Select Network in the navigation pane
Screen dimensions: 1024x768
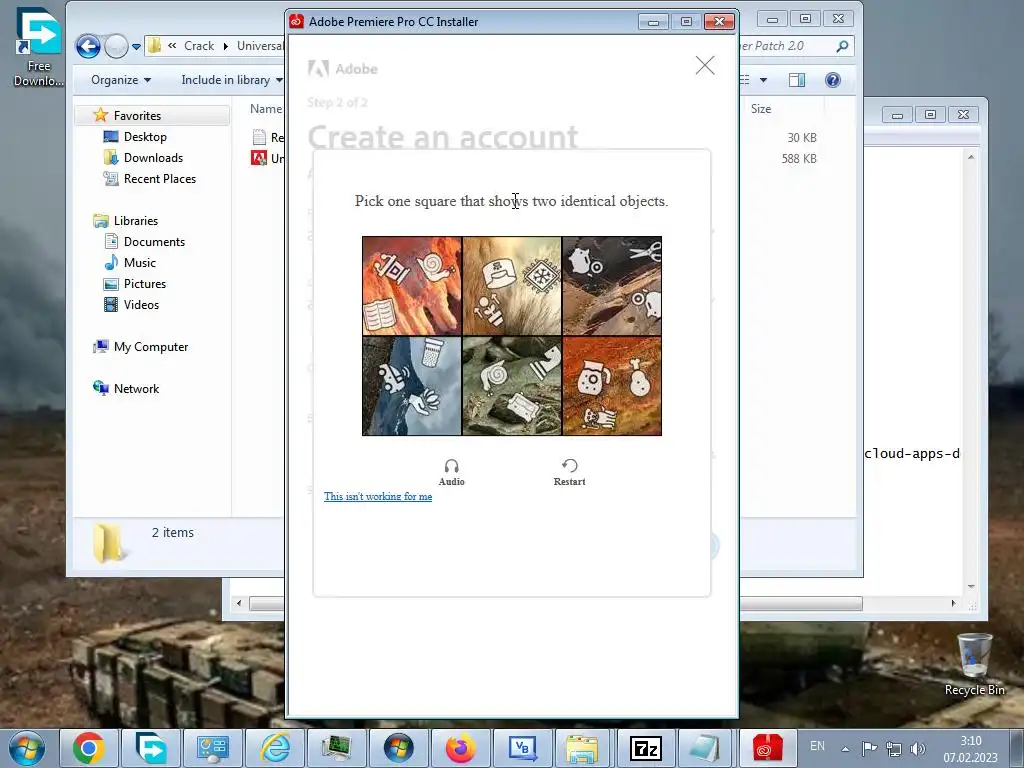click(136, 389)
